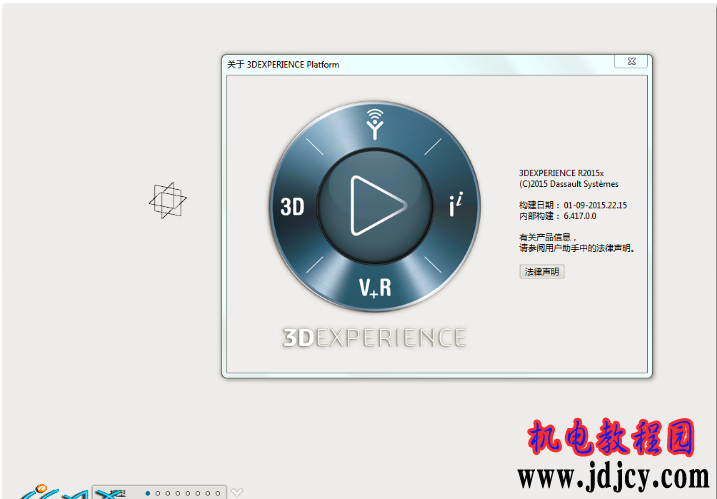717x499 pixels.
Task: Select the filled first action bar page dot
Action: pos(148,494)
